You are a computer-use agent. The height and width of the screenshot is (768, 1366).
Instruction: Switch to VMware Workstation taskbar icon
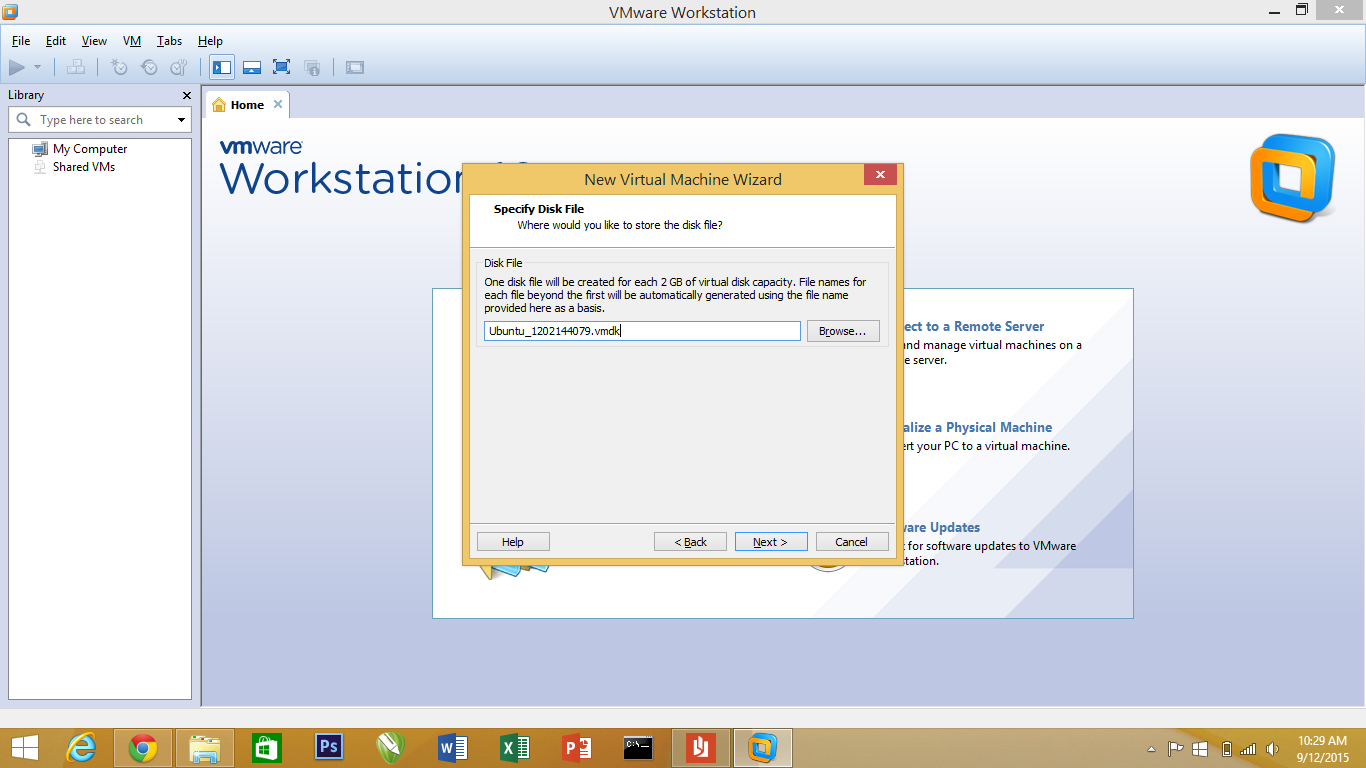[763, 748]
